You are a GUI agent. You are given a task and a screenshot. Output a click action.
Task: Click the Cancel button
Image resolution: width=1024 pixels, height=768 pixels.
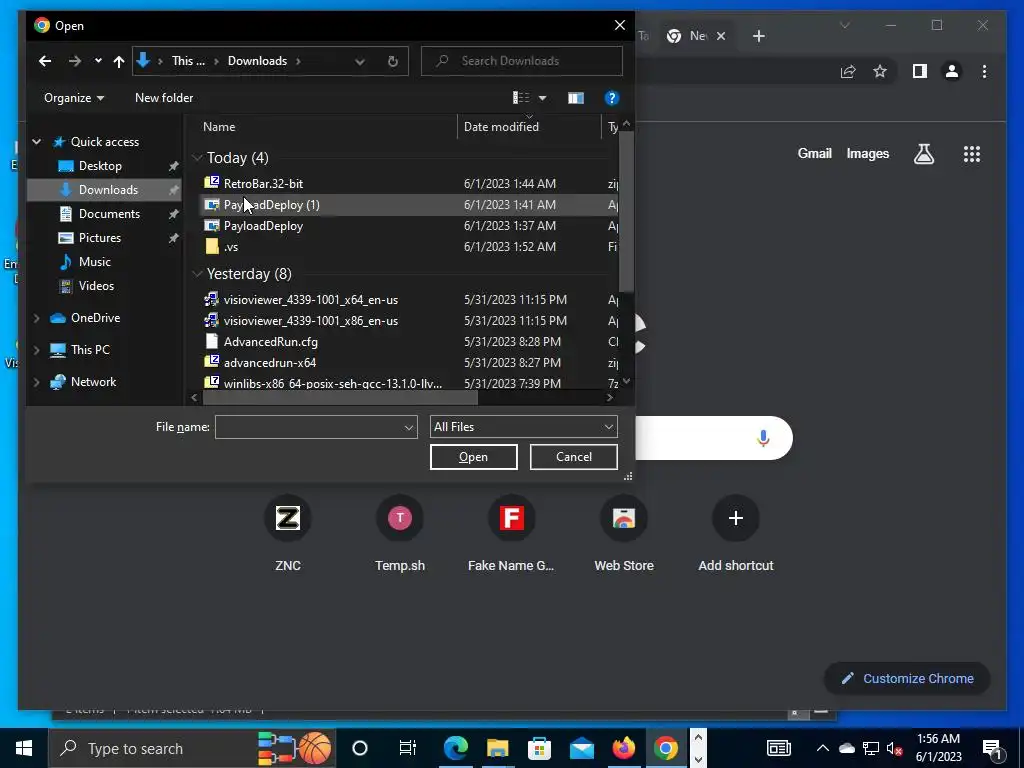point(573,457)
